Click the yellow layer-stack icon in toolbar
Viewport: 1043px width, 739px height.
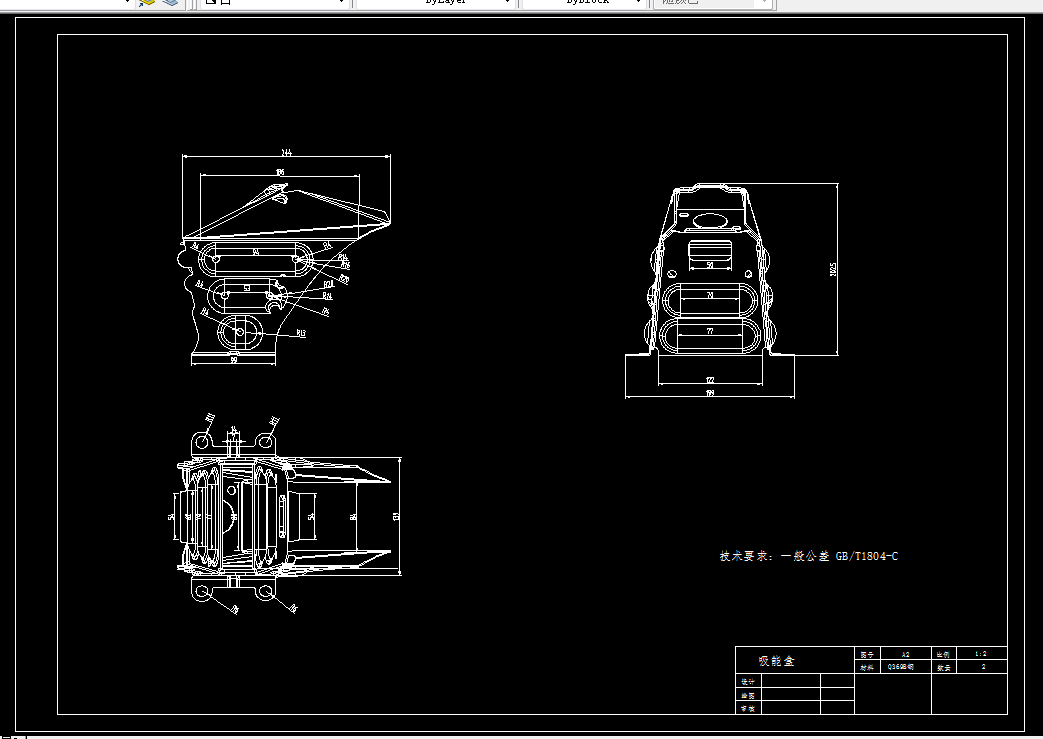click(147, 2)
